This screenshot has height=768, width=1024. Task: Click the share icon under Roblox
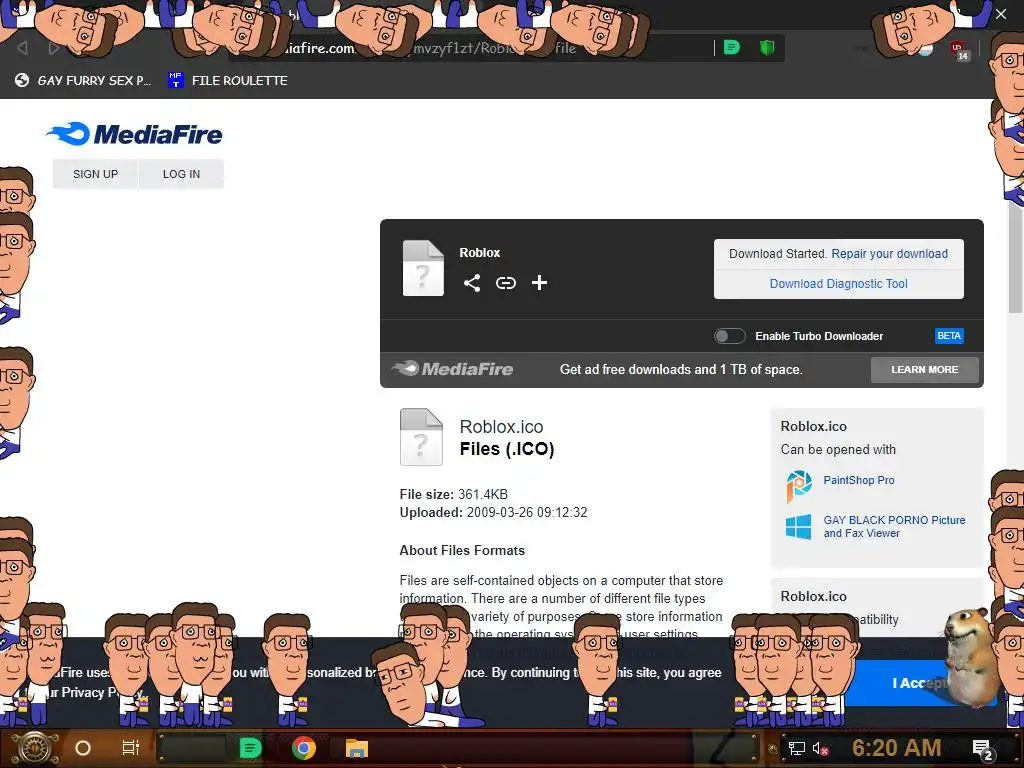point(472,283)
